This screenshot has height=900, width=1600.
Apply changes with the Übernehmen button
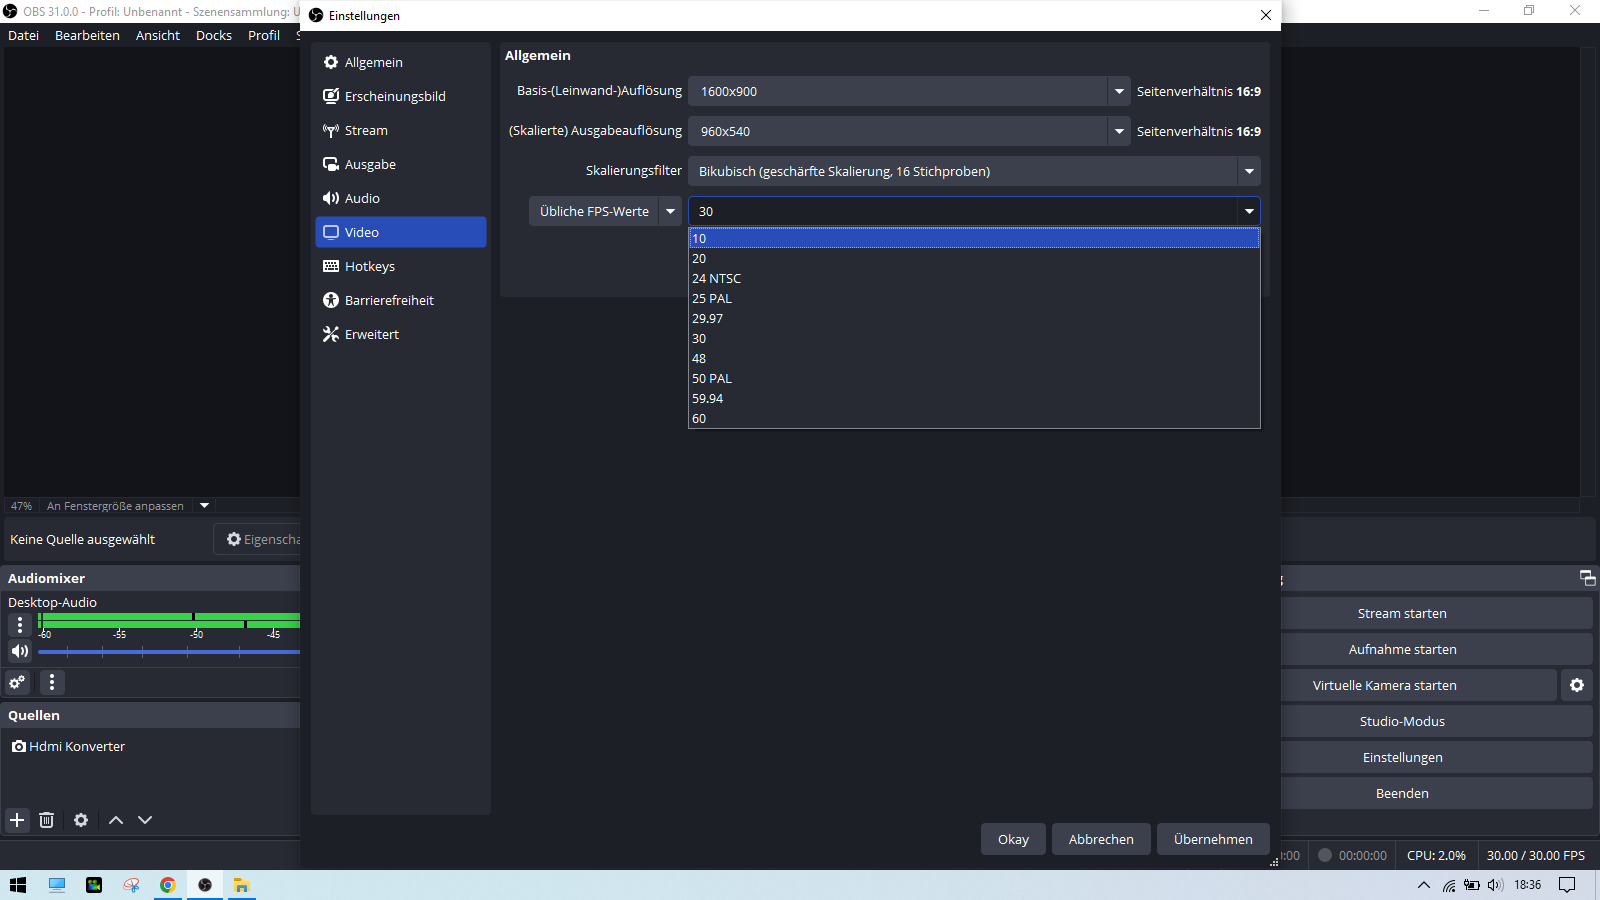point(1213,839)
